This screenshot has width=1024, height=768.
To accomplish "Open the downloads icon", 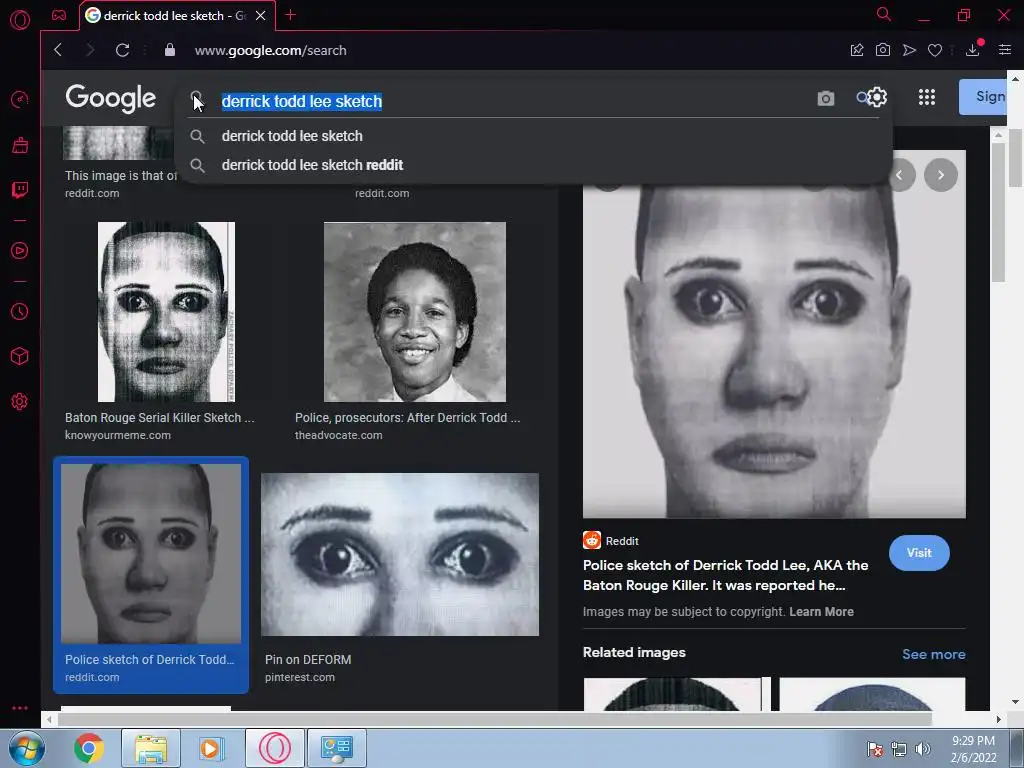I will 973,50.
